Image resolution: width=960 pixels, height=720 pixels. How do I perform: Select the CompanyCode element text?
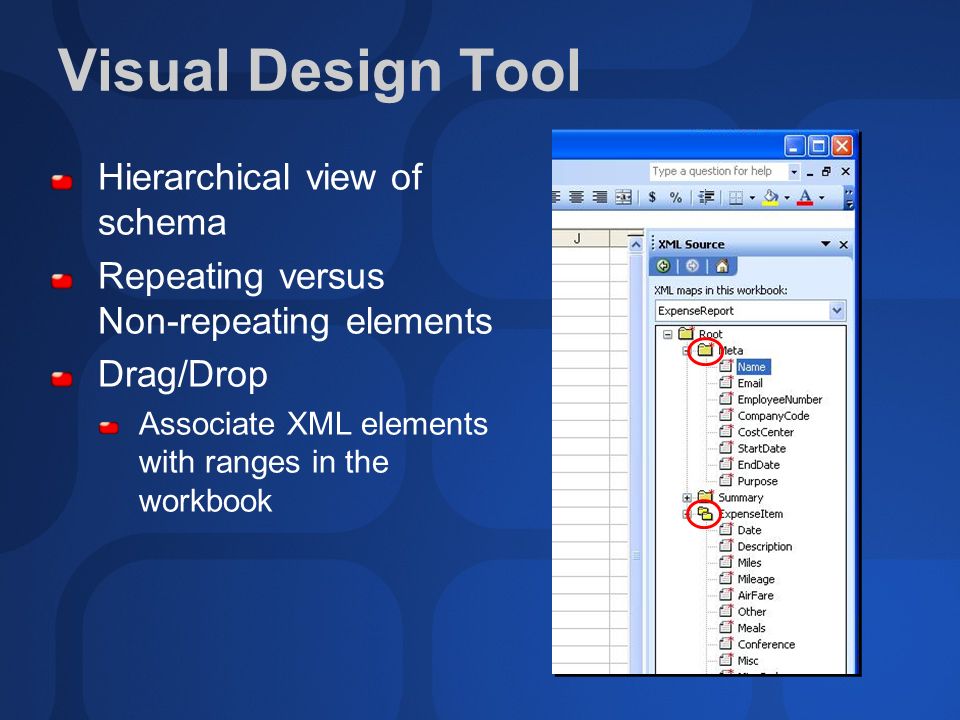(x=773, y=416)
